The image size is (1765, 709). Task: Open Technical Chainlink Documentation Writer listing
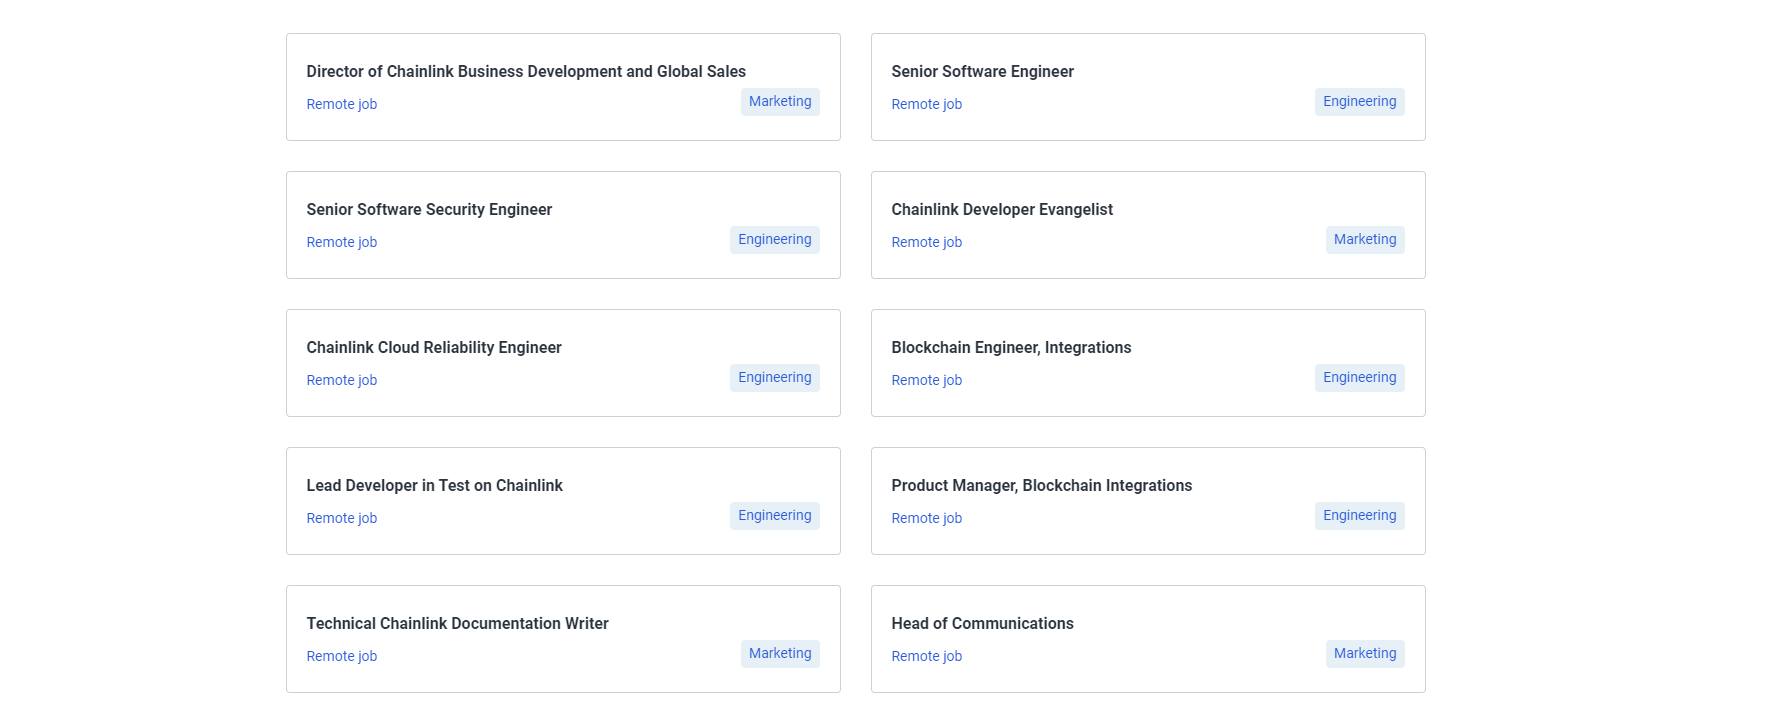457,624
